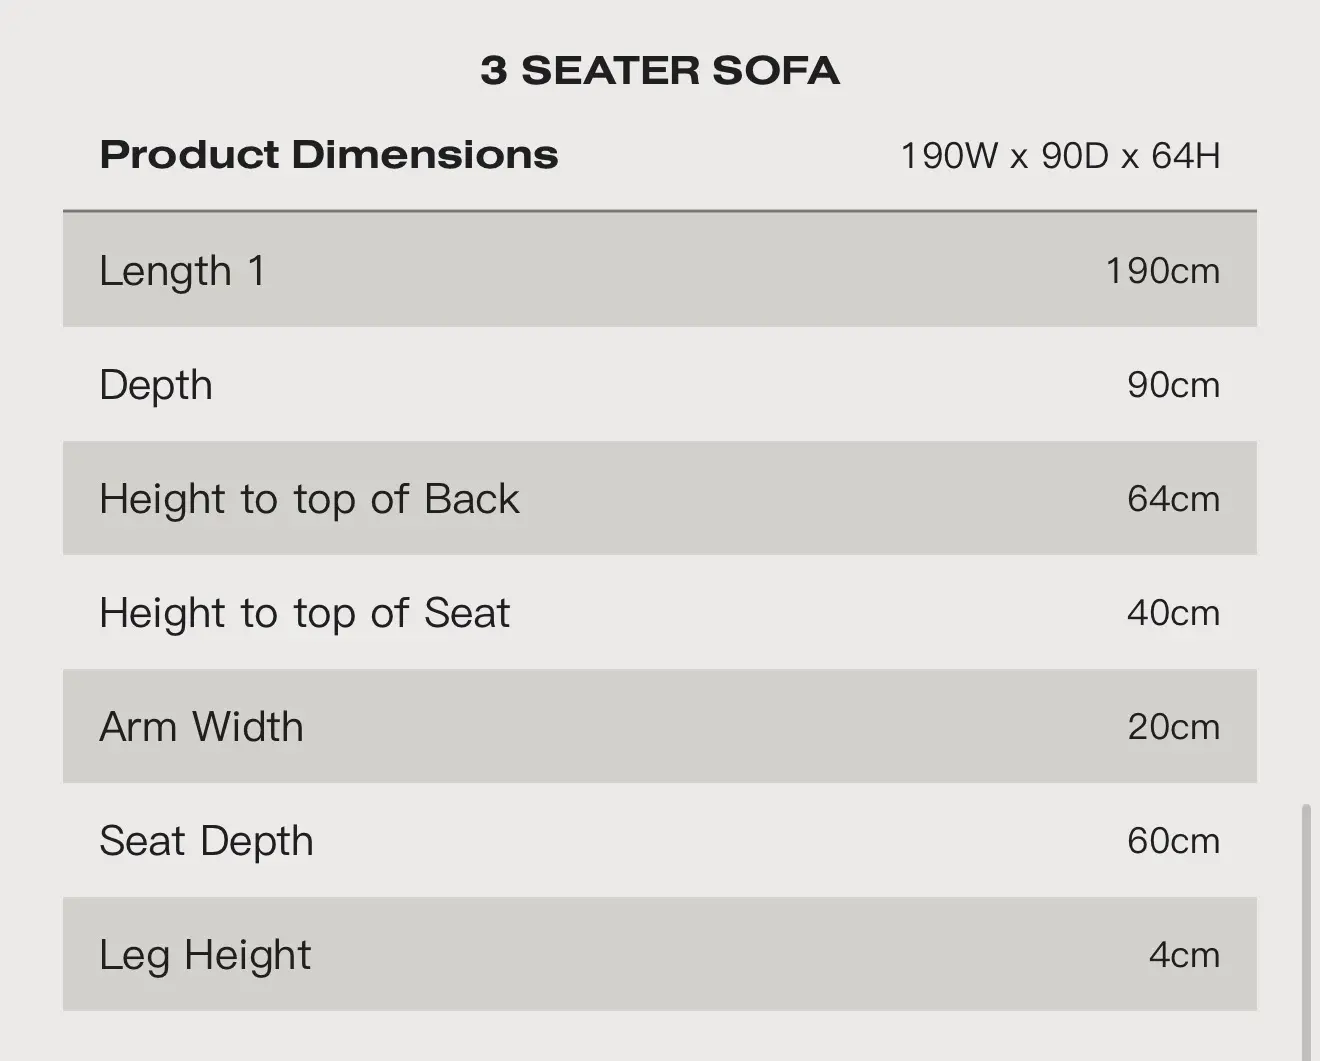1320x1061 pixels.
Task: Select the Arm Width label
Action: pos(201,727)
